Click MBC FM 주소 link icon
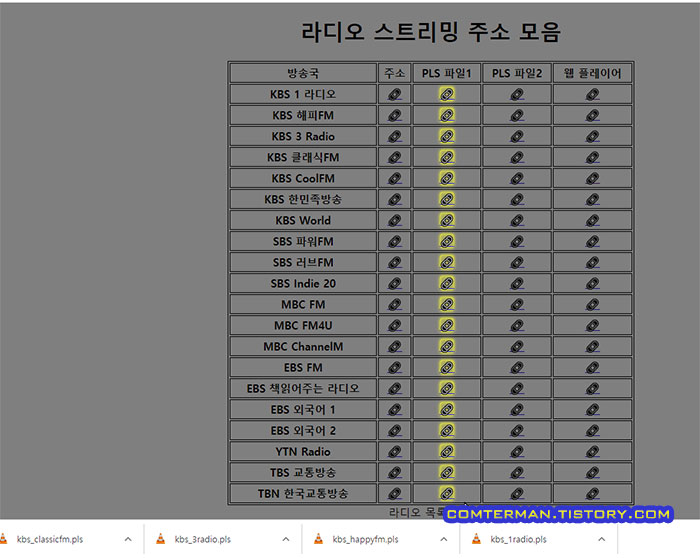This screenshot has height=558, width=700. point(395,305)
